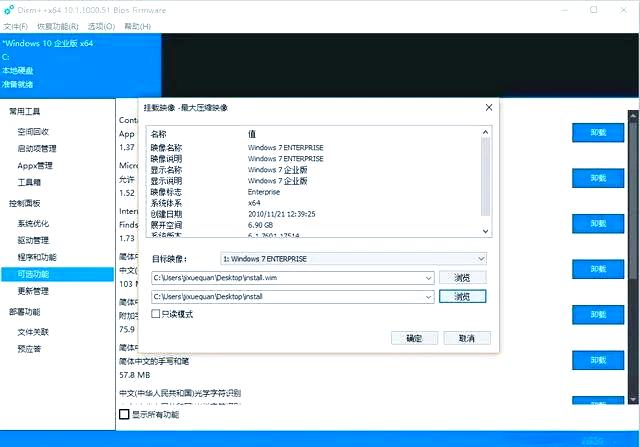Click the 部署功能 section header
The width and height of the screenshot is (640, 447).
pos(24,312)
